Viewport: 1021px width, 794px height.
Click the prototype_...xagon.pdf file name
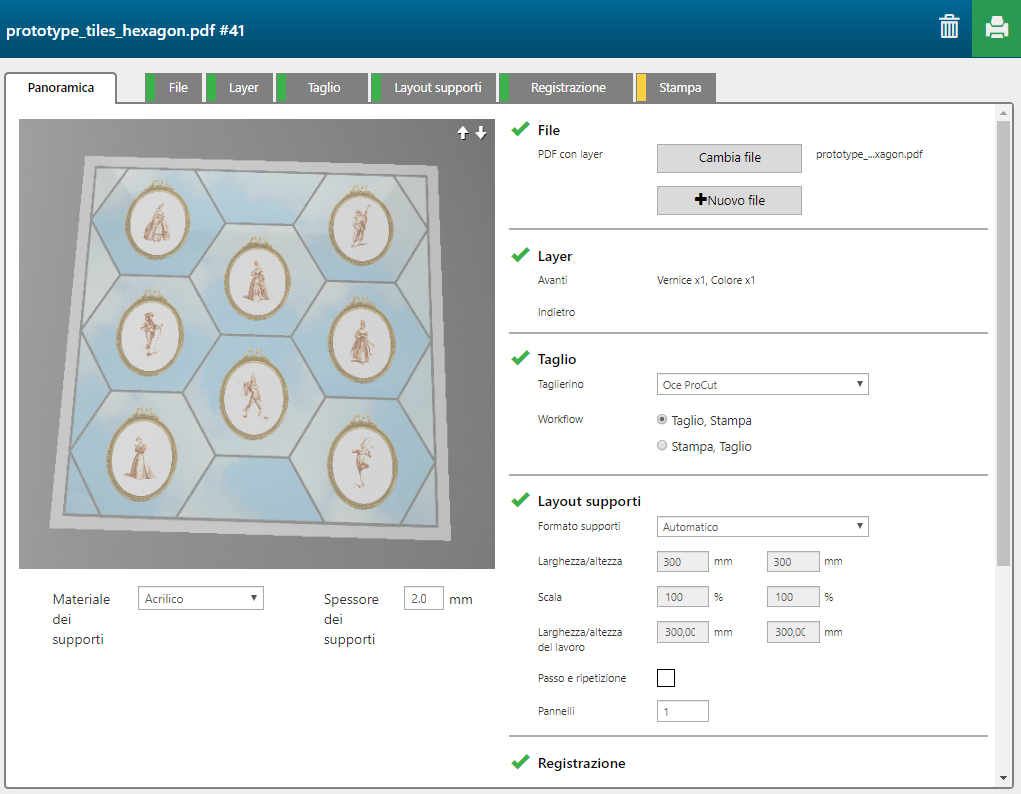[869, 154]
